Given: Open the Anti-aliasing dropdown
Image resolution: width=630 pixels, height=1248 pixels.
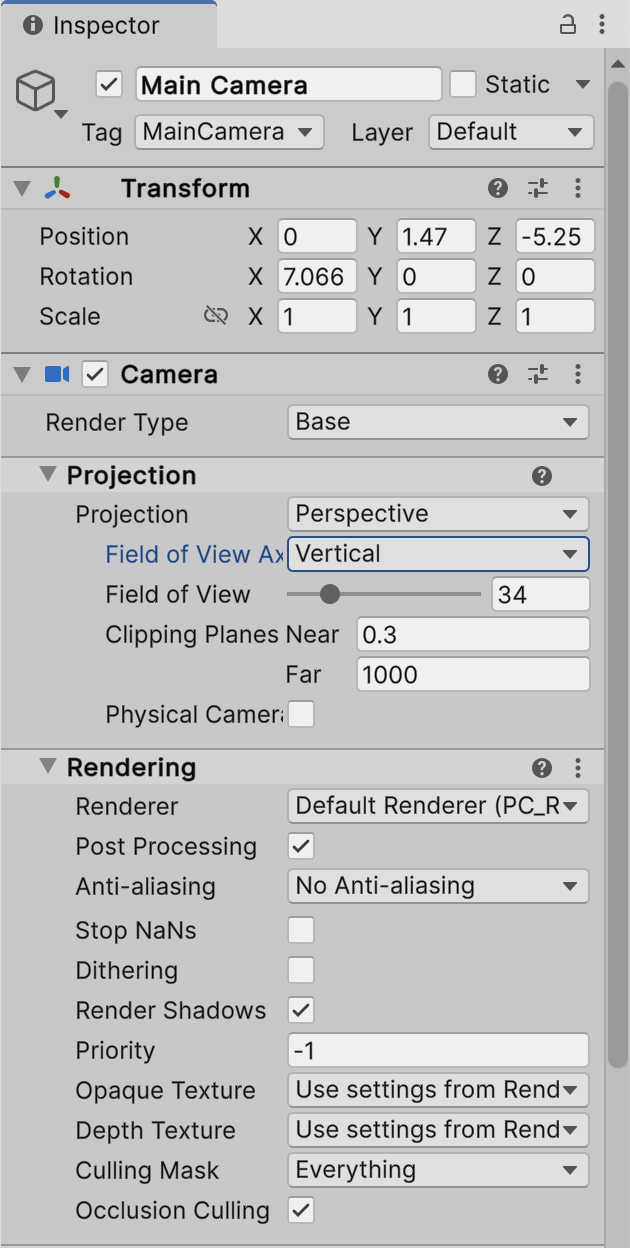Looking at the screenshot, I should [x=438, y=886].
